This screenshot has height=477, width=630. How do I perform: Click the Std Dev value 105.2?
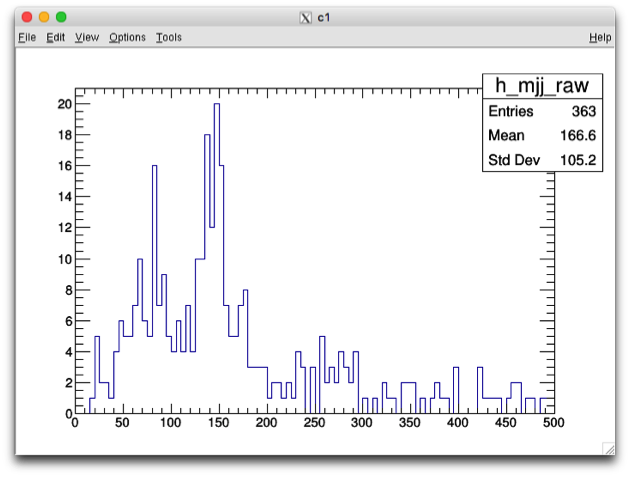tap(576, 160)
